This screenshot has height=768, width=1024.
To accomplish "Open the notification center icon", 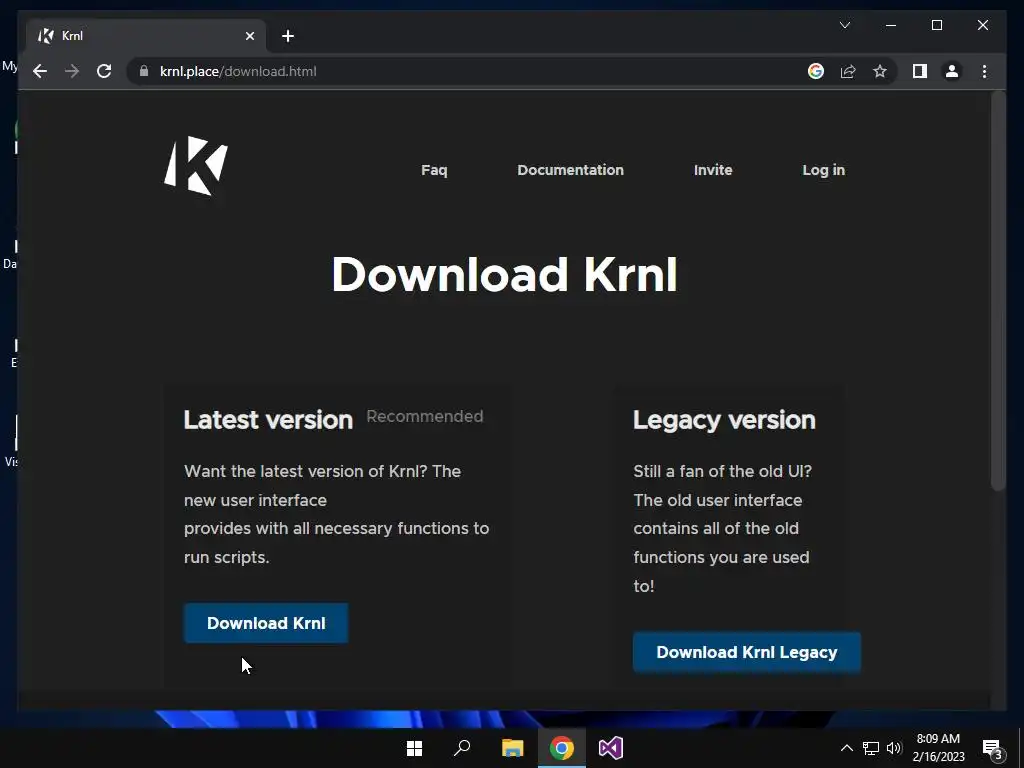I will (x=993, y=749).
